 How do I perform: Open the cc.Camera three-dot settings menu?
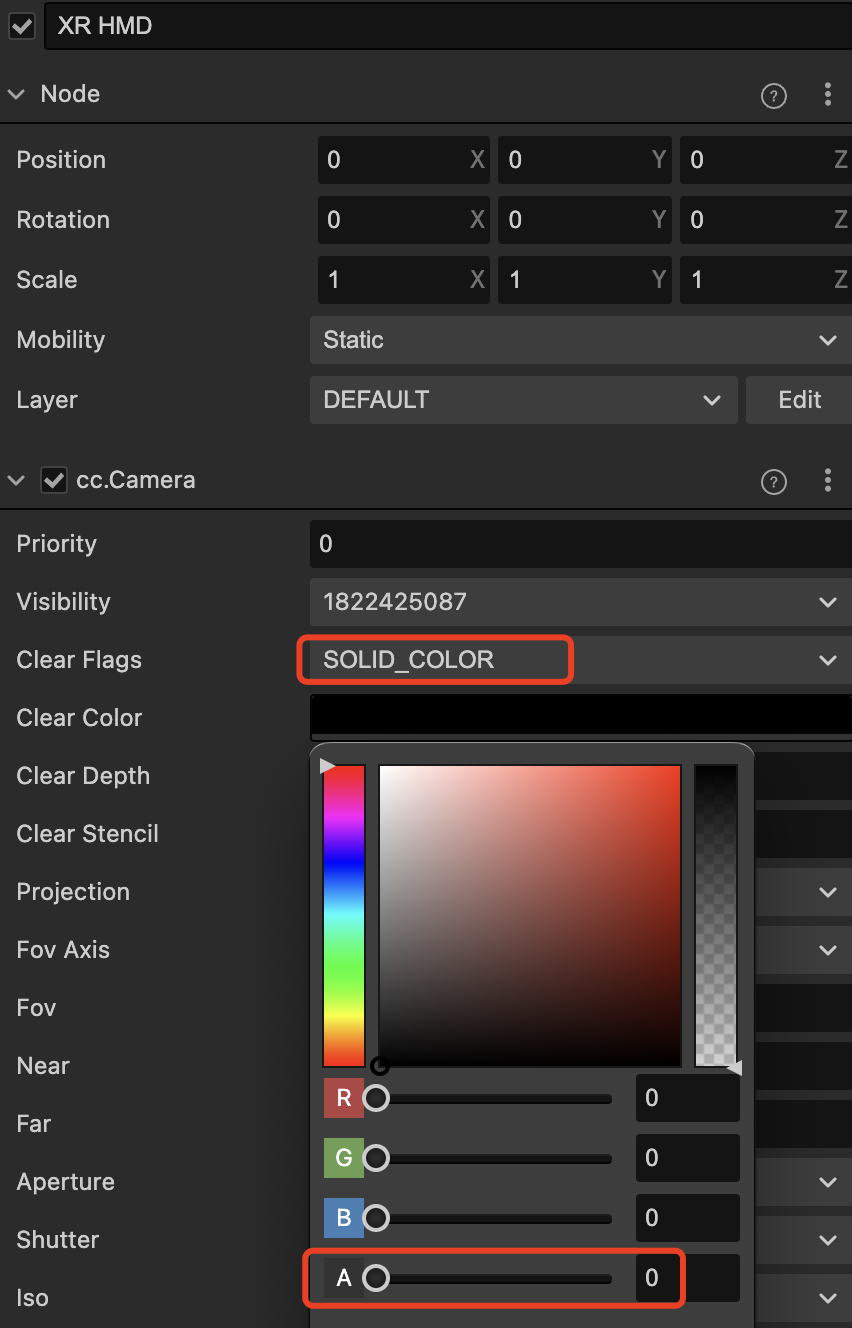[x=828, y=481]
